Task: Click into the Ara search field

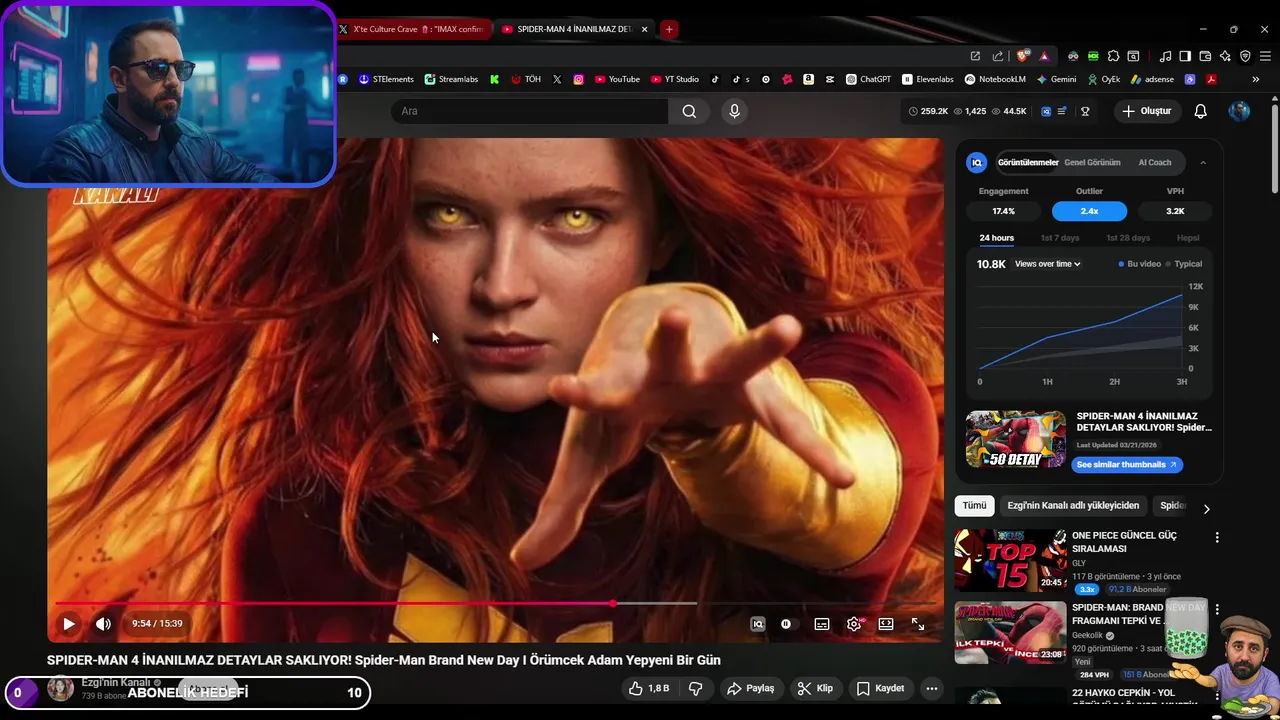Action: tap(530, 111)
